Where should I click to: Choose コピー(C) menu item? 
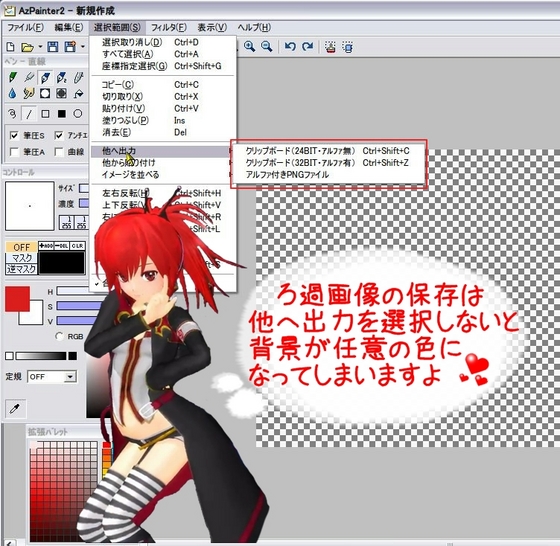coord(163,85)
